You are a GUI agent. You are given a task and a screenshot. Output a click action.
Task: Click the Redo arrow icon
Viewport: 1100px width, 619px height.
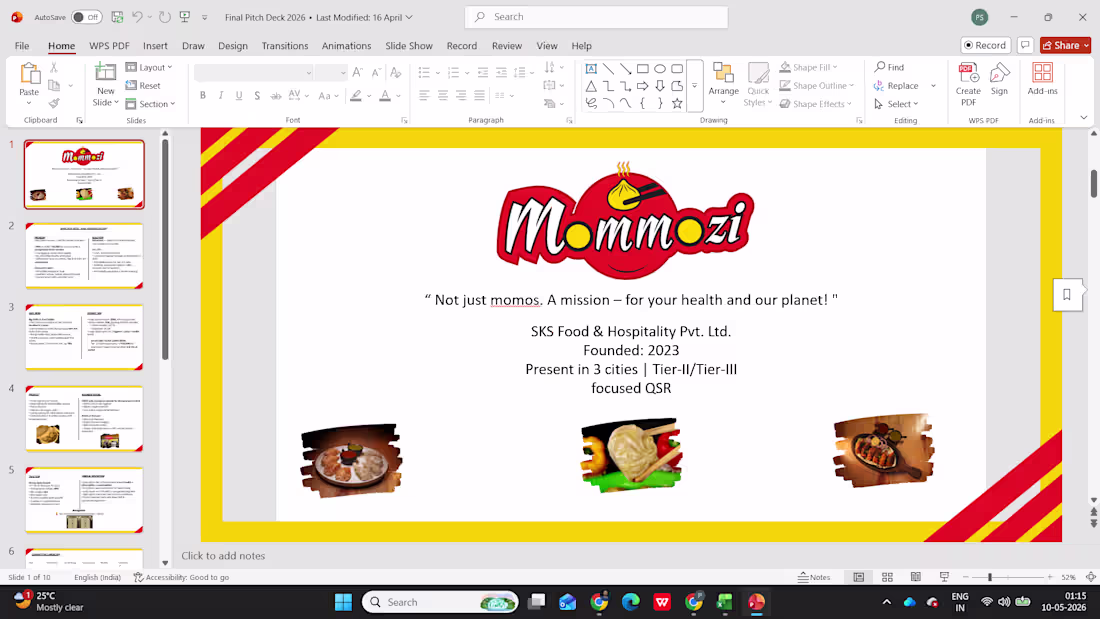point(165,17)
